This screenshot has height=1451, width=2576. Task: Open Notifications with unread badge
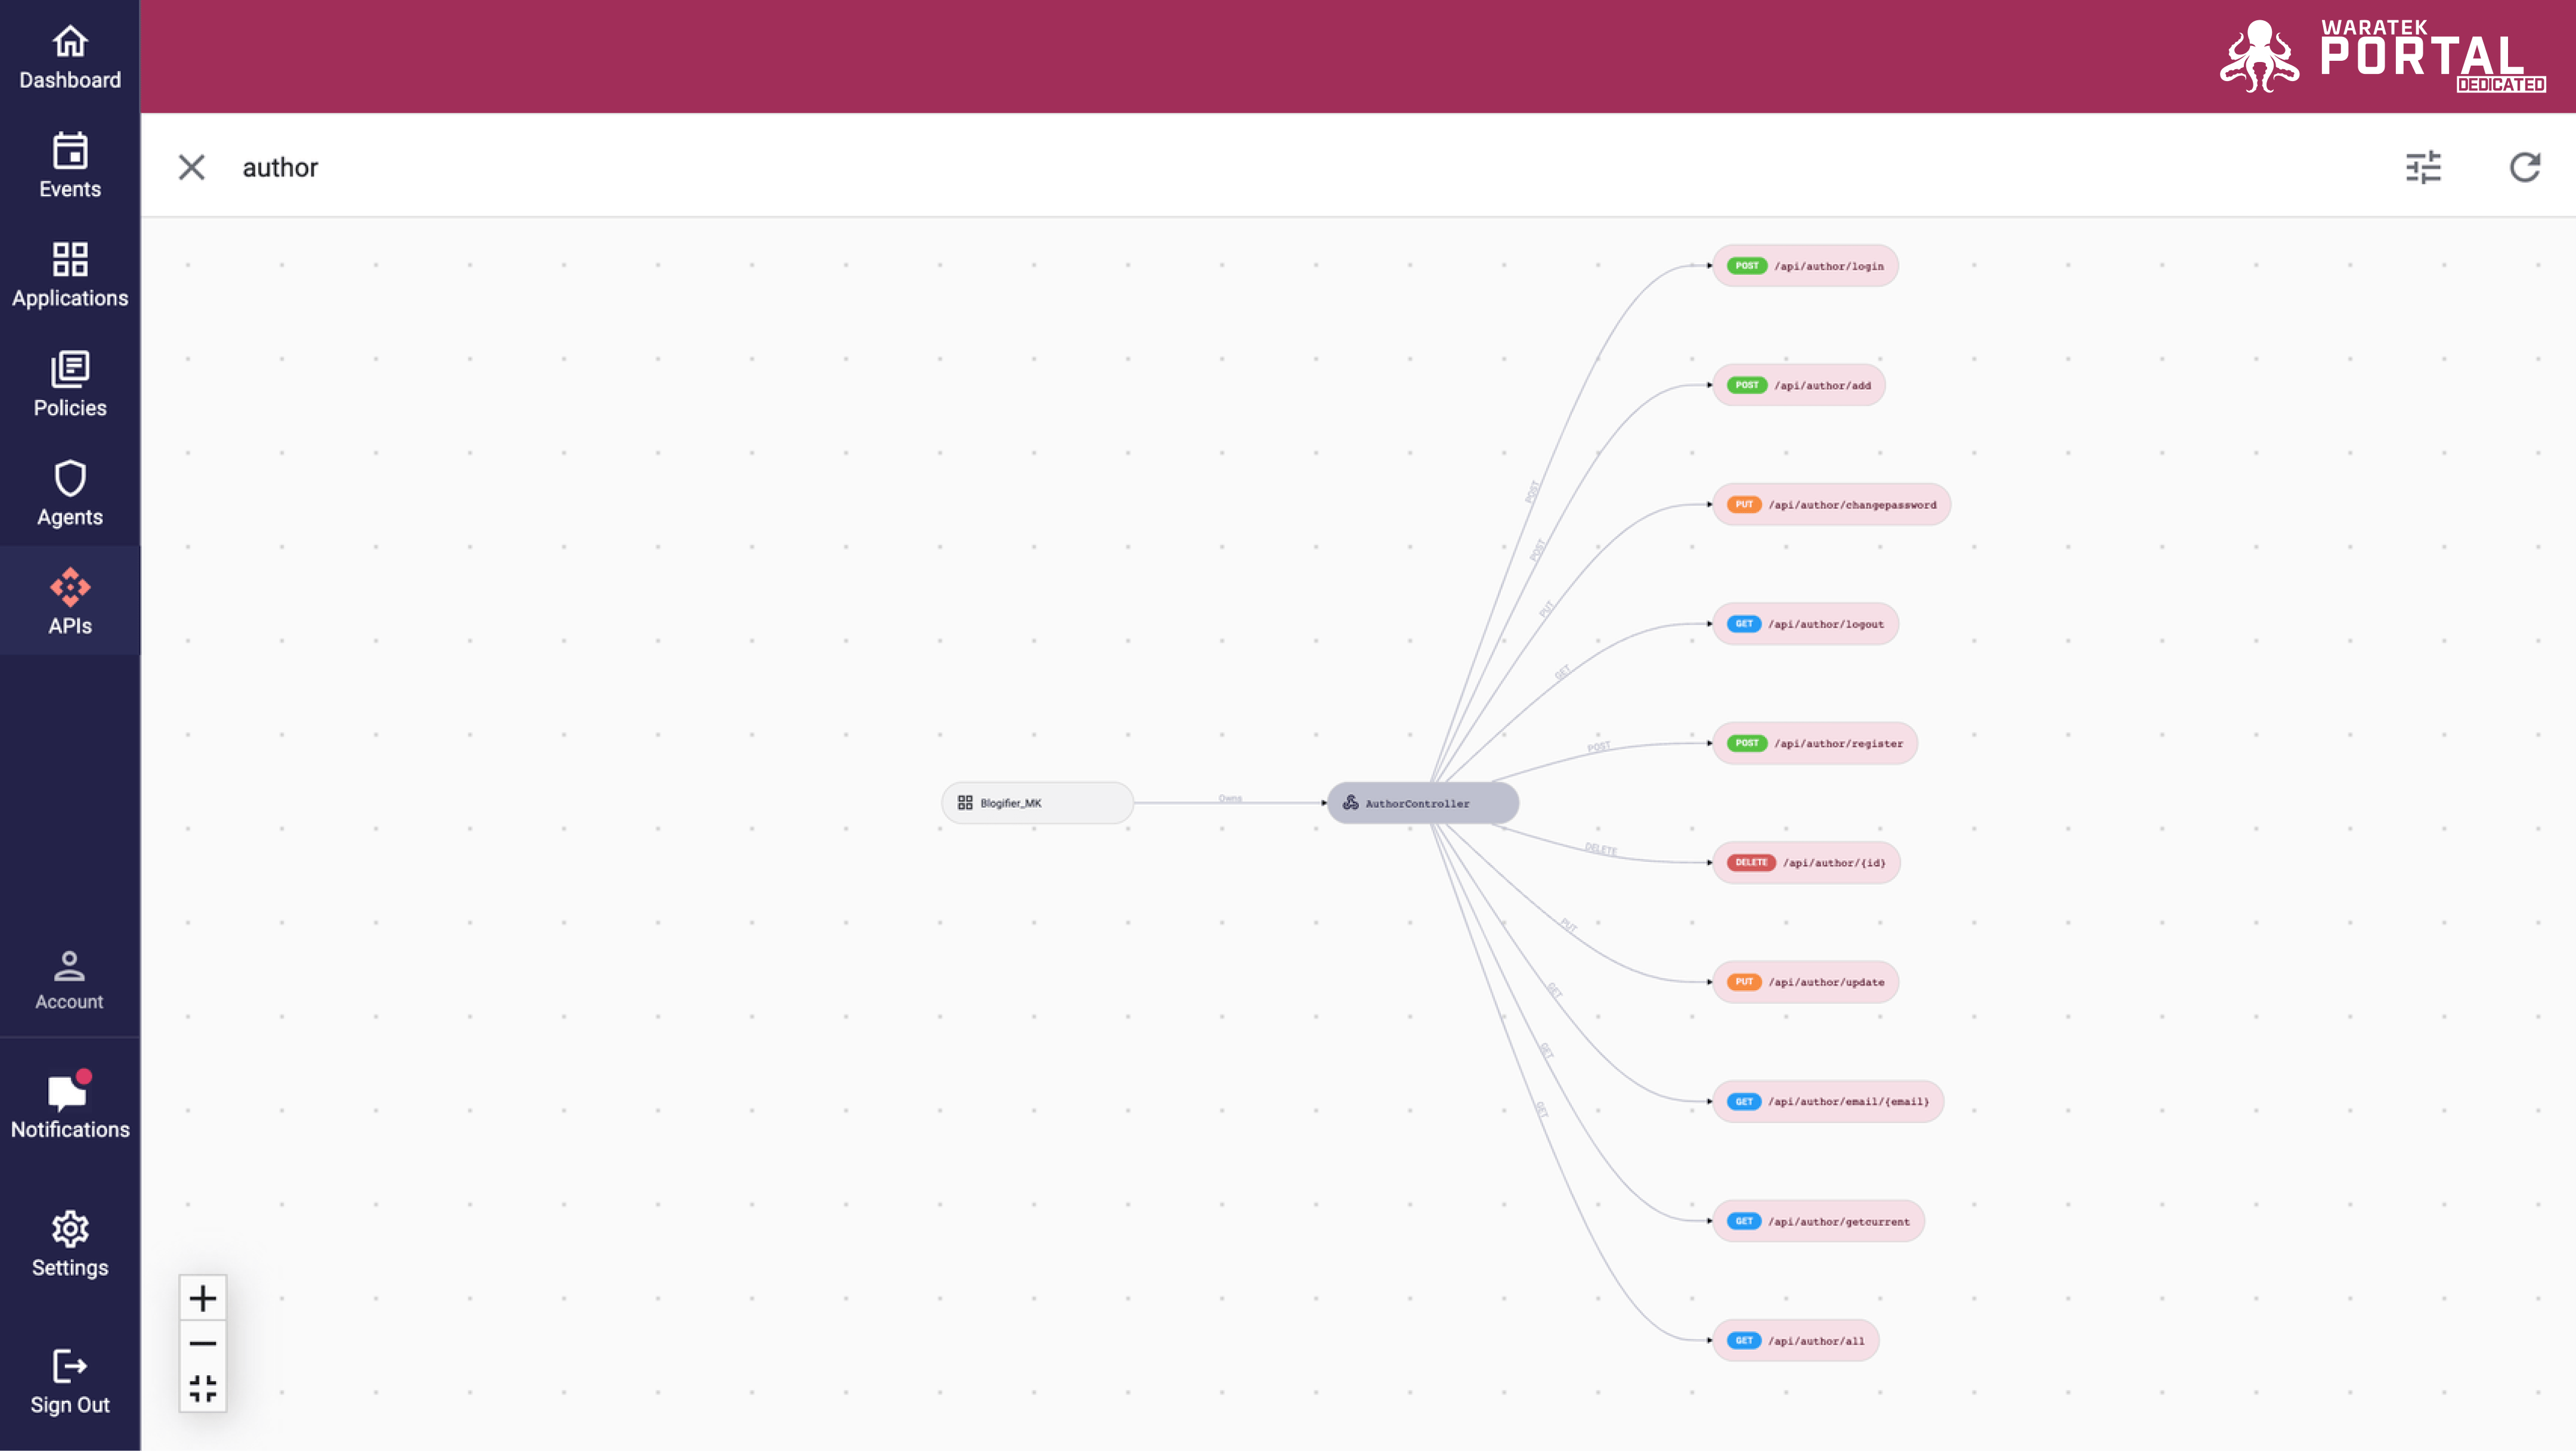pyautogui.click(x=70, y=1106)
